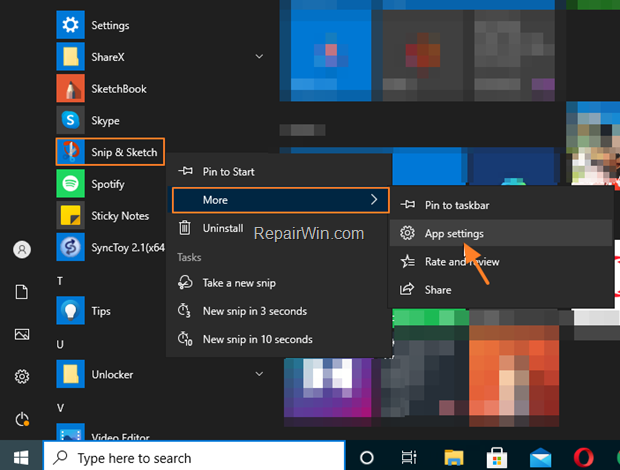Open the Video Editor app icon
620x470 pixels.
70,432
